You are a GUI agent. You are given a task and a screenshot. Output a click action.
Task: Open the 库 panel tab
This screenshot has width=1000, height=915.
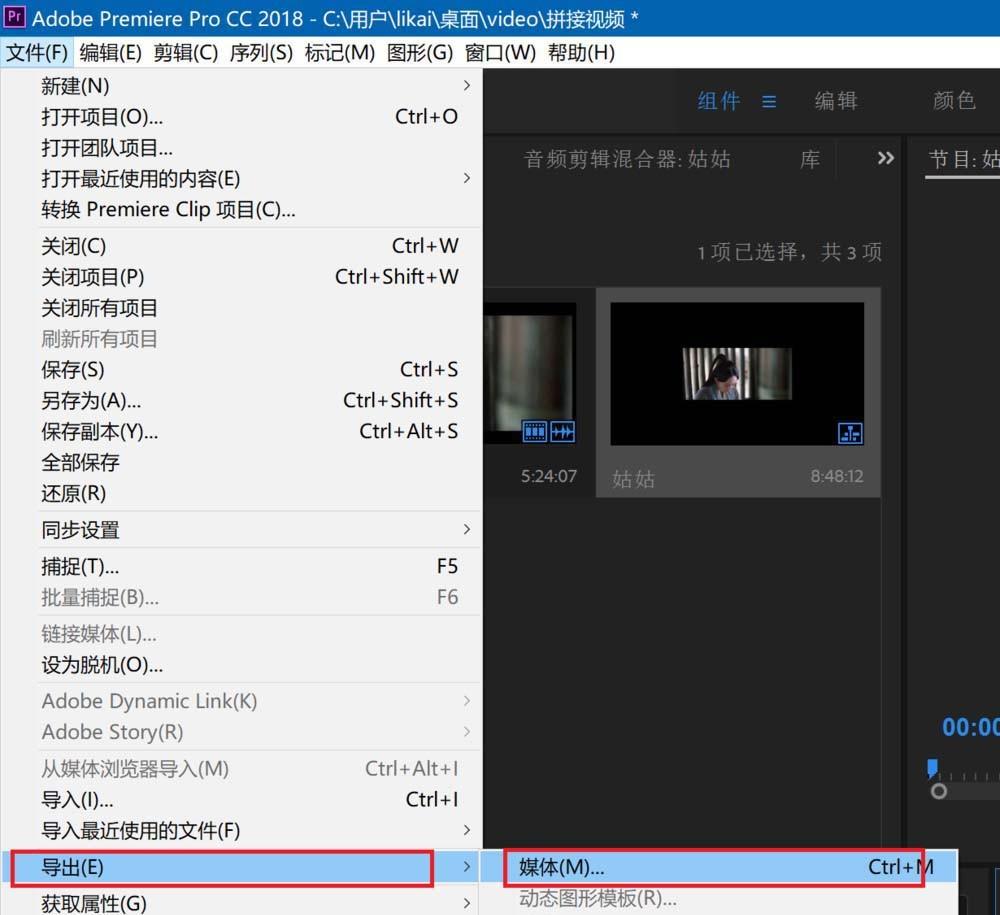pyautogui.click(x=809, y=158)
